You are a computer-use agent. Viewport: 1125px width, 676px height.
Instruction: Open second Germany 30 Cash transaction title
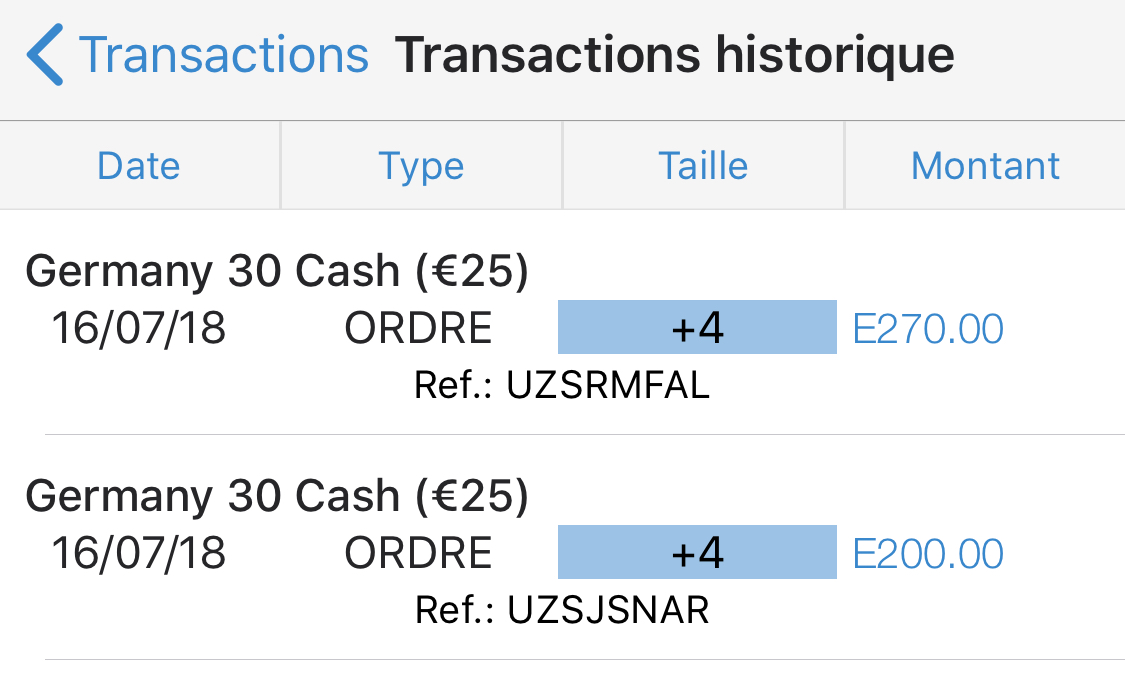277,497
